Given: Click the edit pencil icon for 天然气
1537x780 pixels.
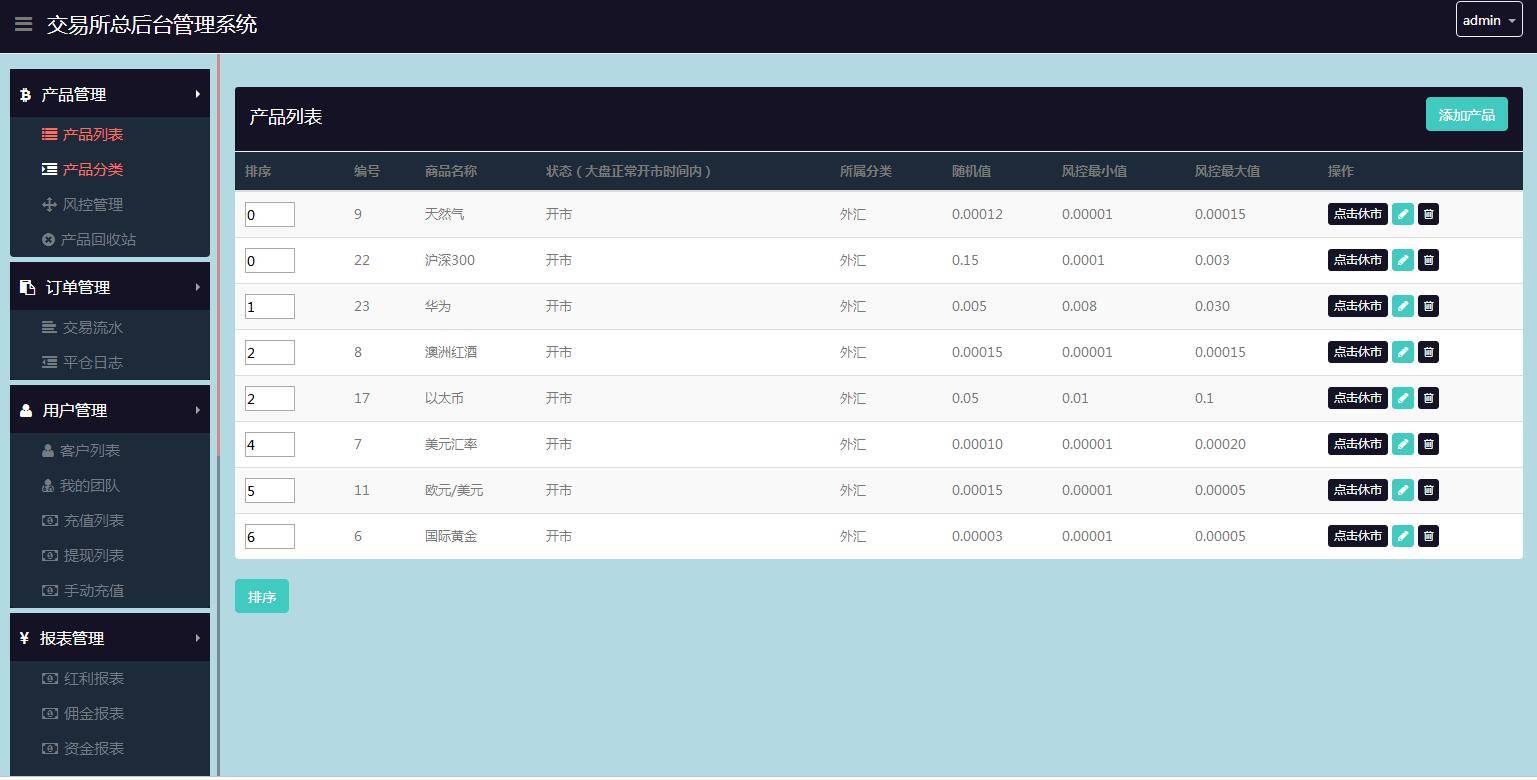Looking at the screenshot, I should (1402, 214).
